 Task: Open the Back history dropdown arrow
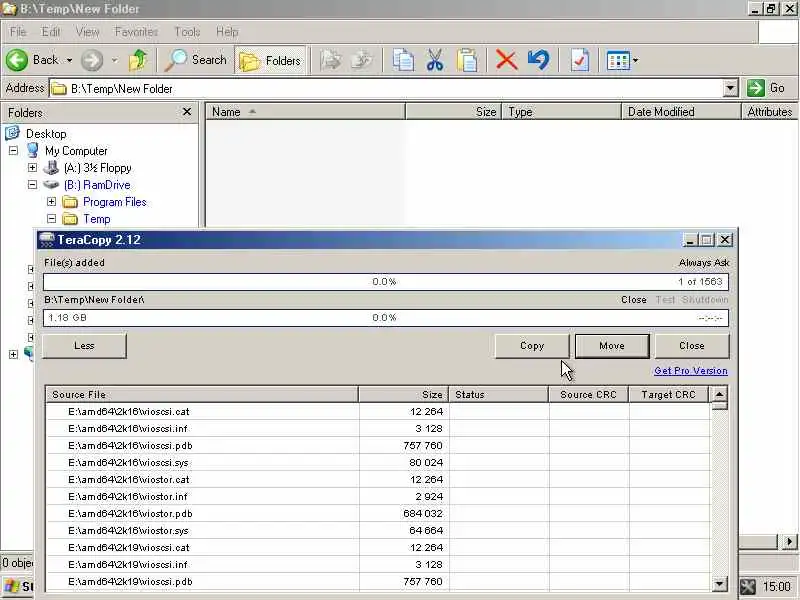coord(69,60)
